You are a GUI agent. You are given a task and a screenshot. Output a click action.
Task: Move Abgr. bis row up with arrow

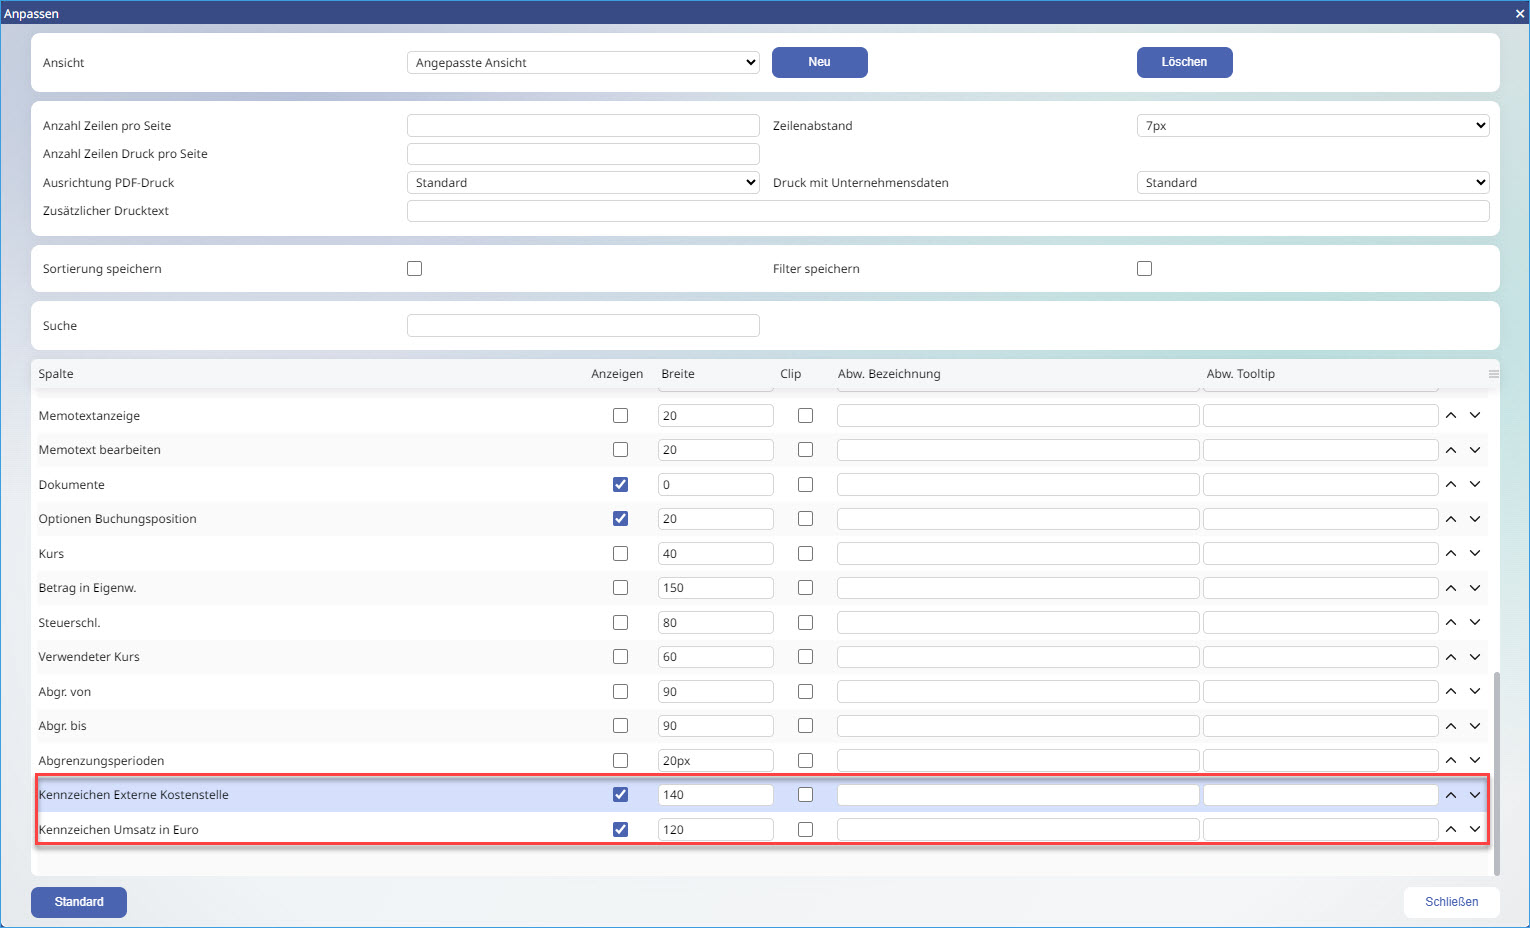point(1451,726)
